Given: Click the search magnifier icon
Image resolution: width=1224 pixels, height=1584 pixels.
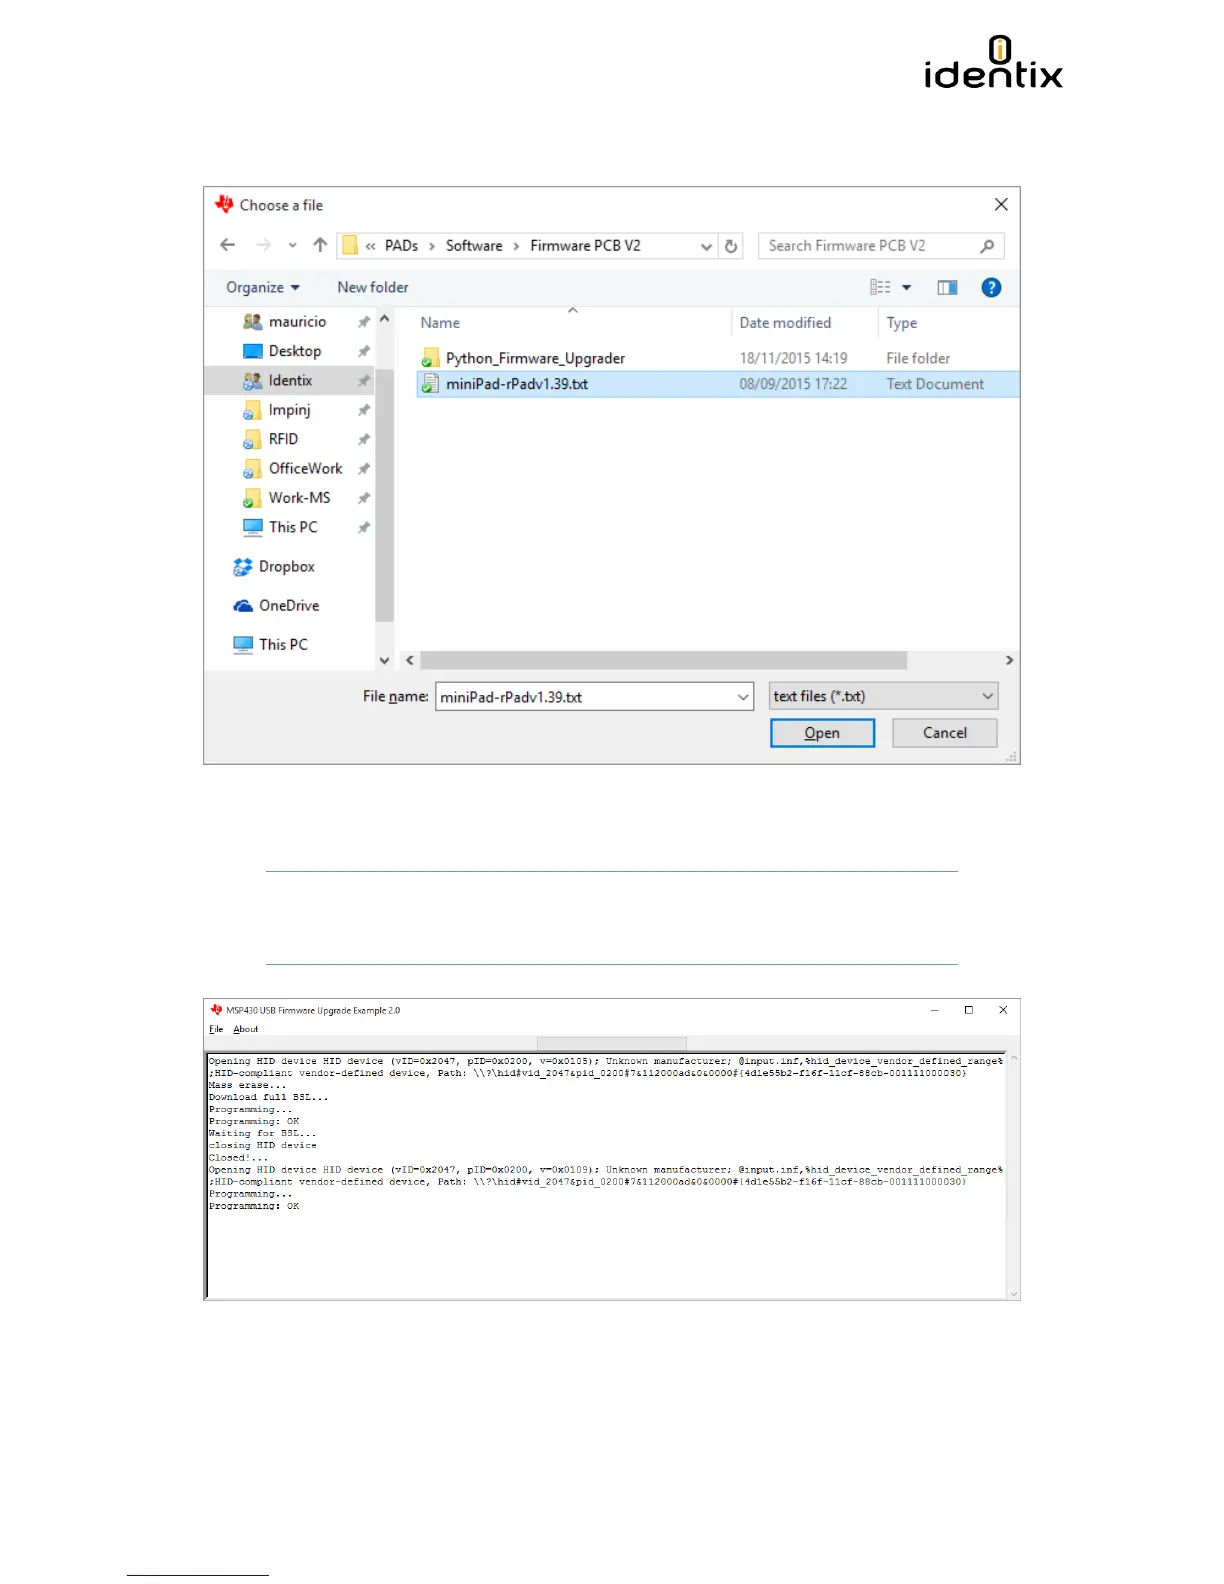Looking at the screenshot, I should tap(987, 246).
